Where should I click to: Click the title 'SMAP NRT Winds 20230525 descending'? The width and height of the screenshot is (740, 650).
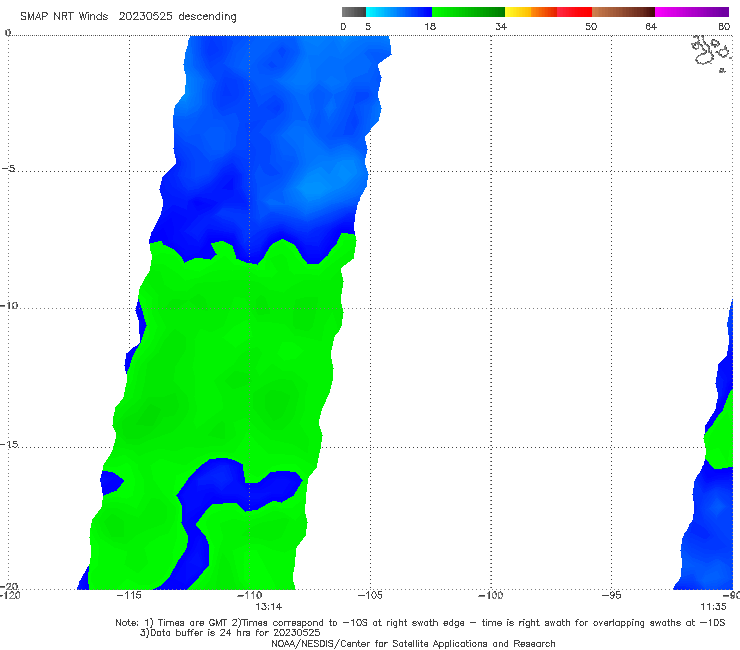pyautogui.click(x=128, y=16)
